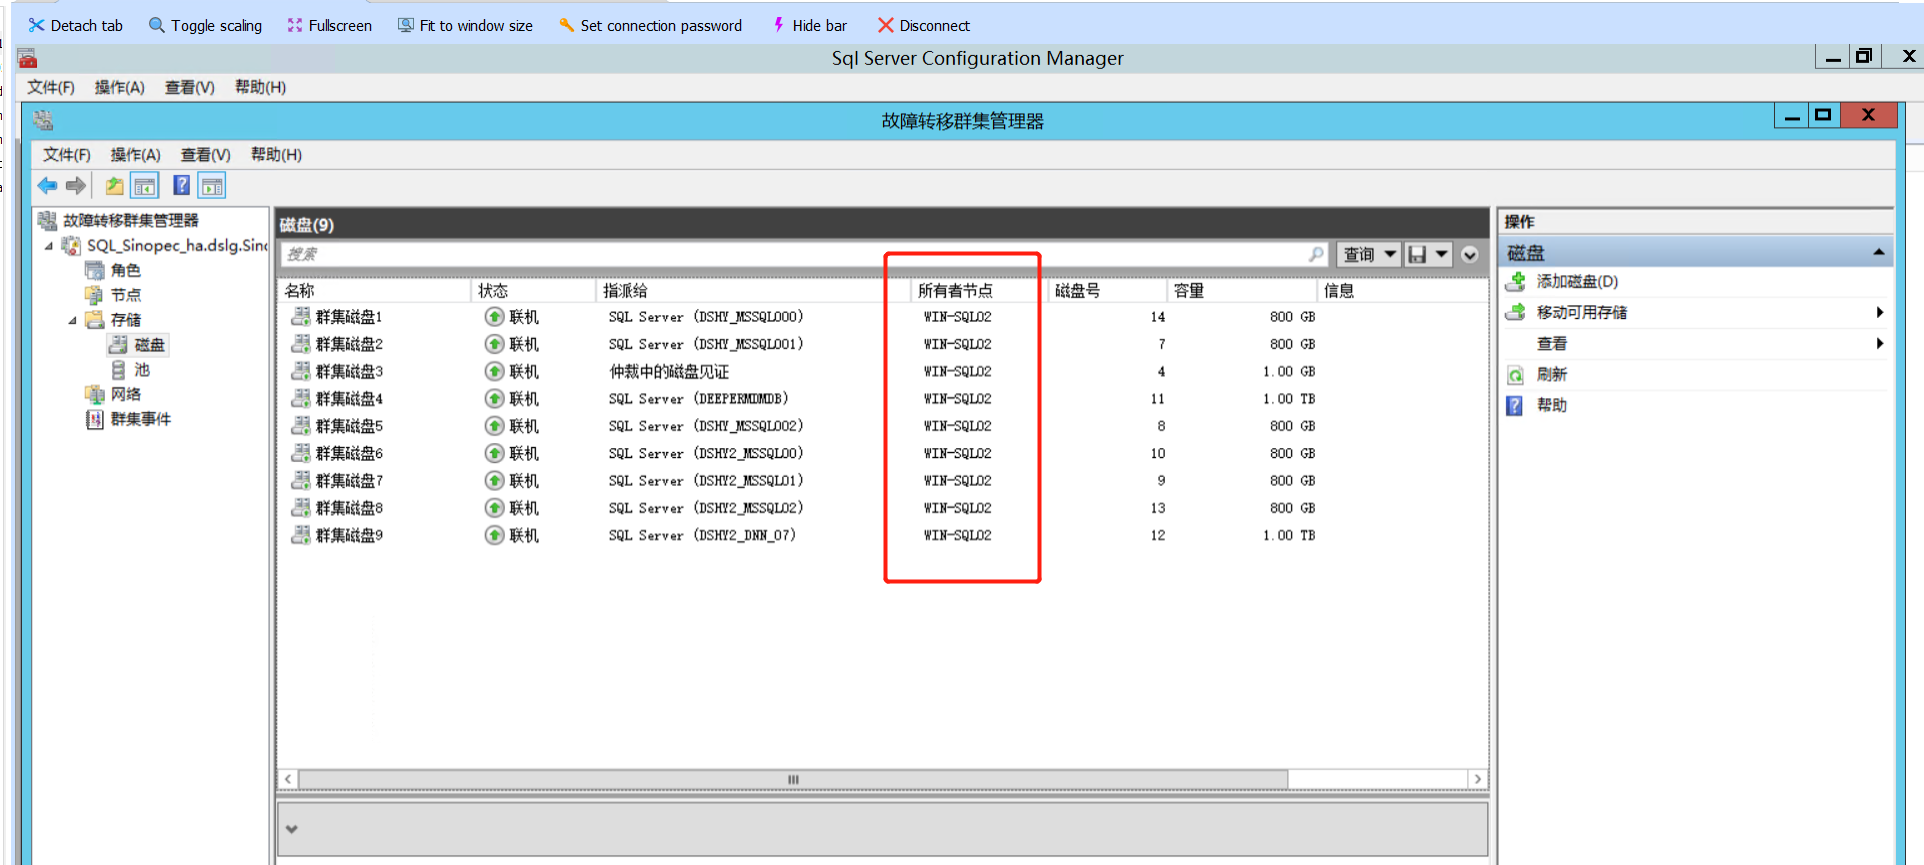Collapse the 存储 storage tree node
The height and width of the screenshot is (865, 1924).
(x=72, y=320)
